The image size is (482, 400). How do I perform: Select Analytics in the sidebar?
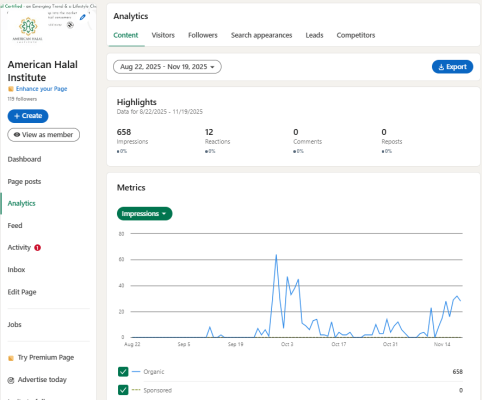click(x=22, y=203)
